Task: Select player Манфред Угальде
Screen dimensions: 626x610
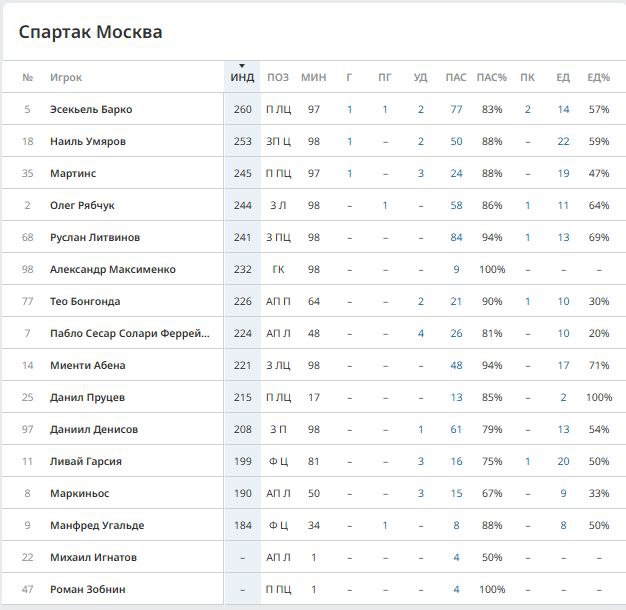Action: [x=97, y=525]
